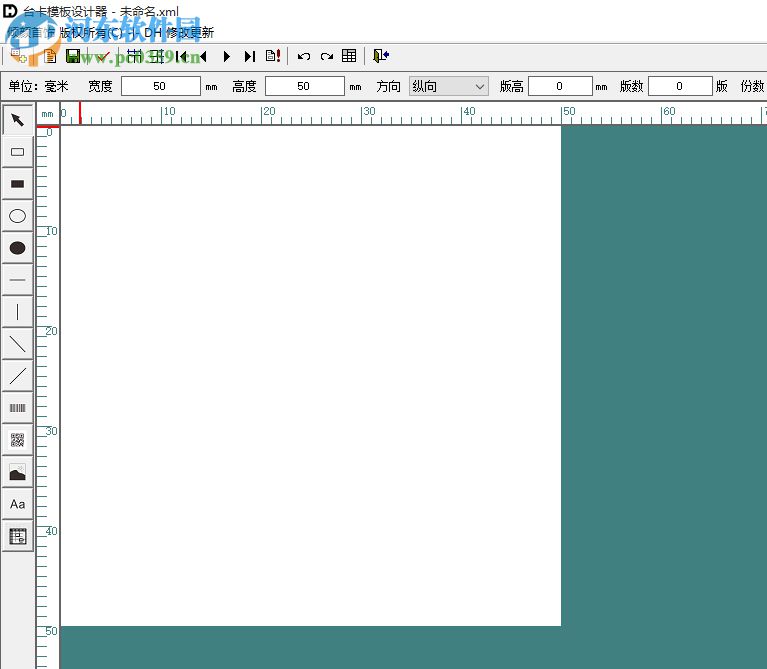Click the 高度 height input field
Viewport: 767px width, 669px height.
(x=305, y=87)
